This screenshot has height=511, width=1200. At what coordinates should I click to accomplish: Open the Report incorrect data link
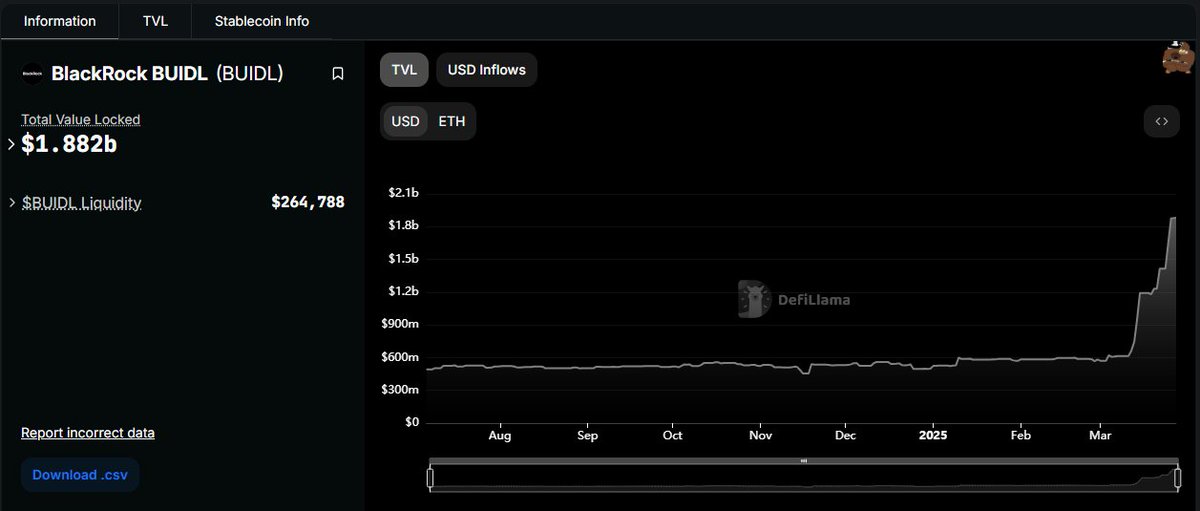coord(88,433)
